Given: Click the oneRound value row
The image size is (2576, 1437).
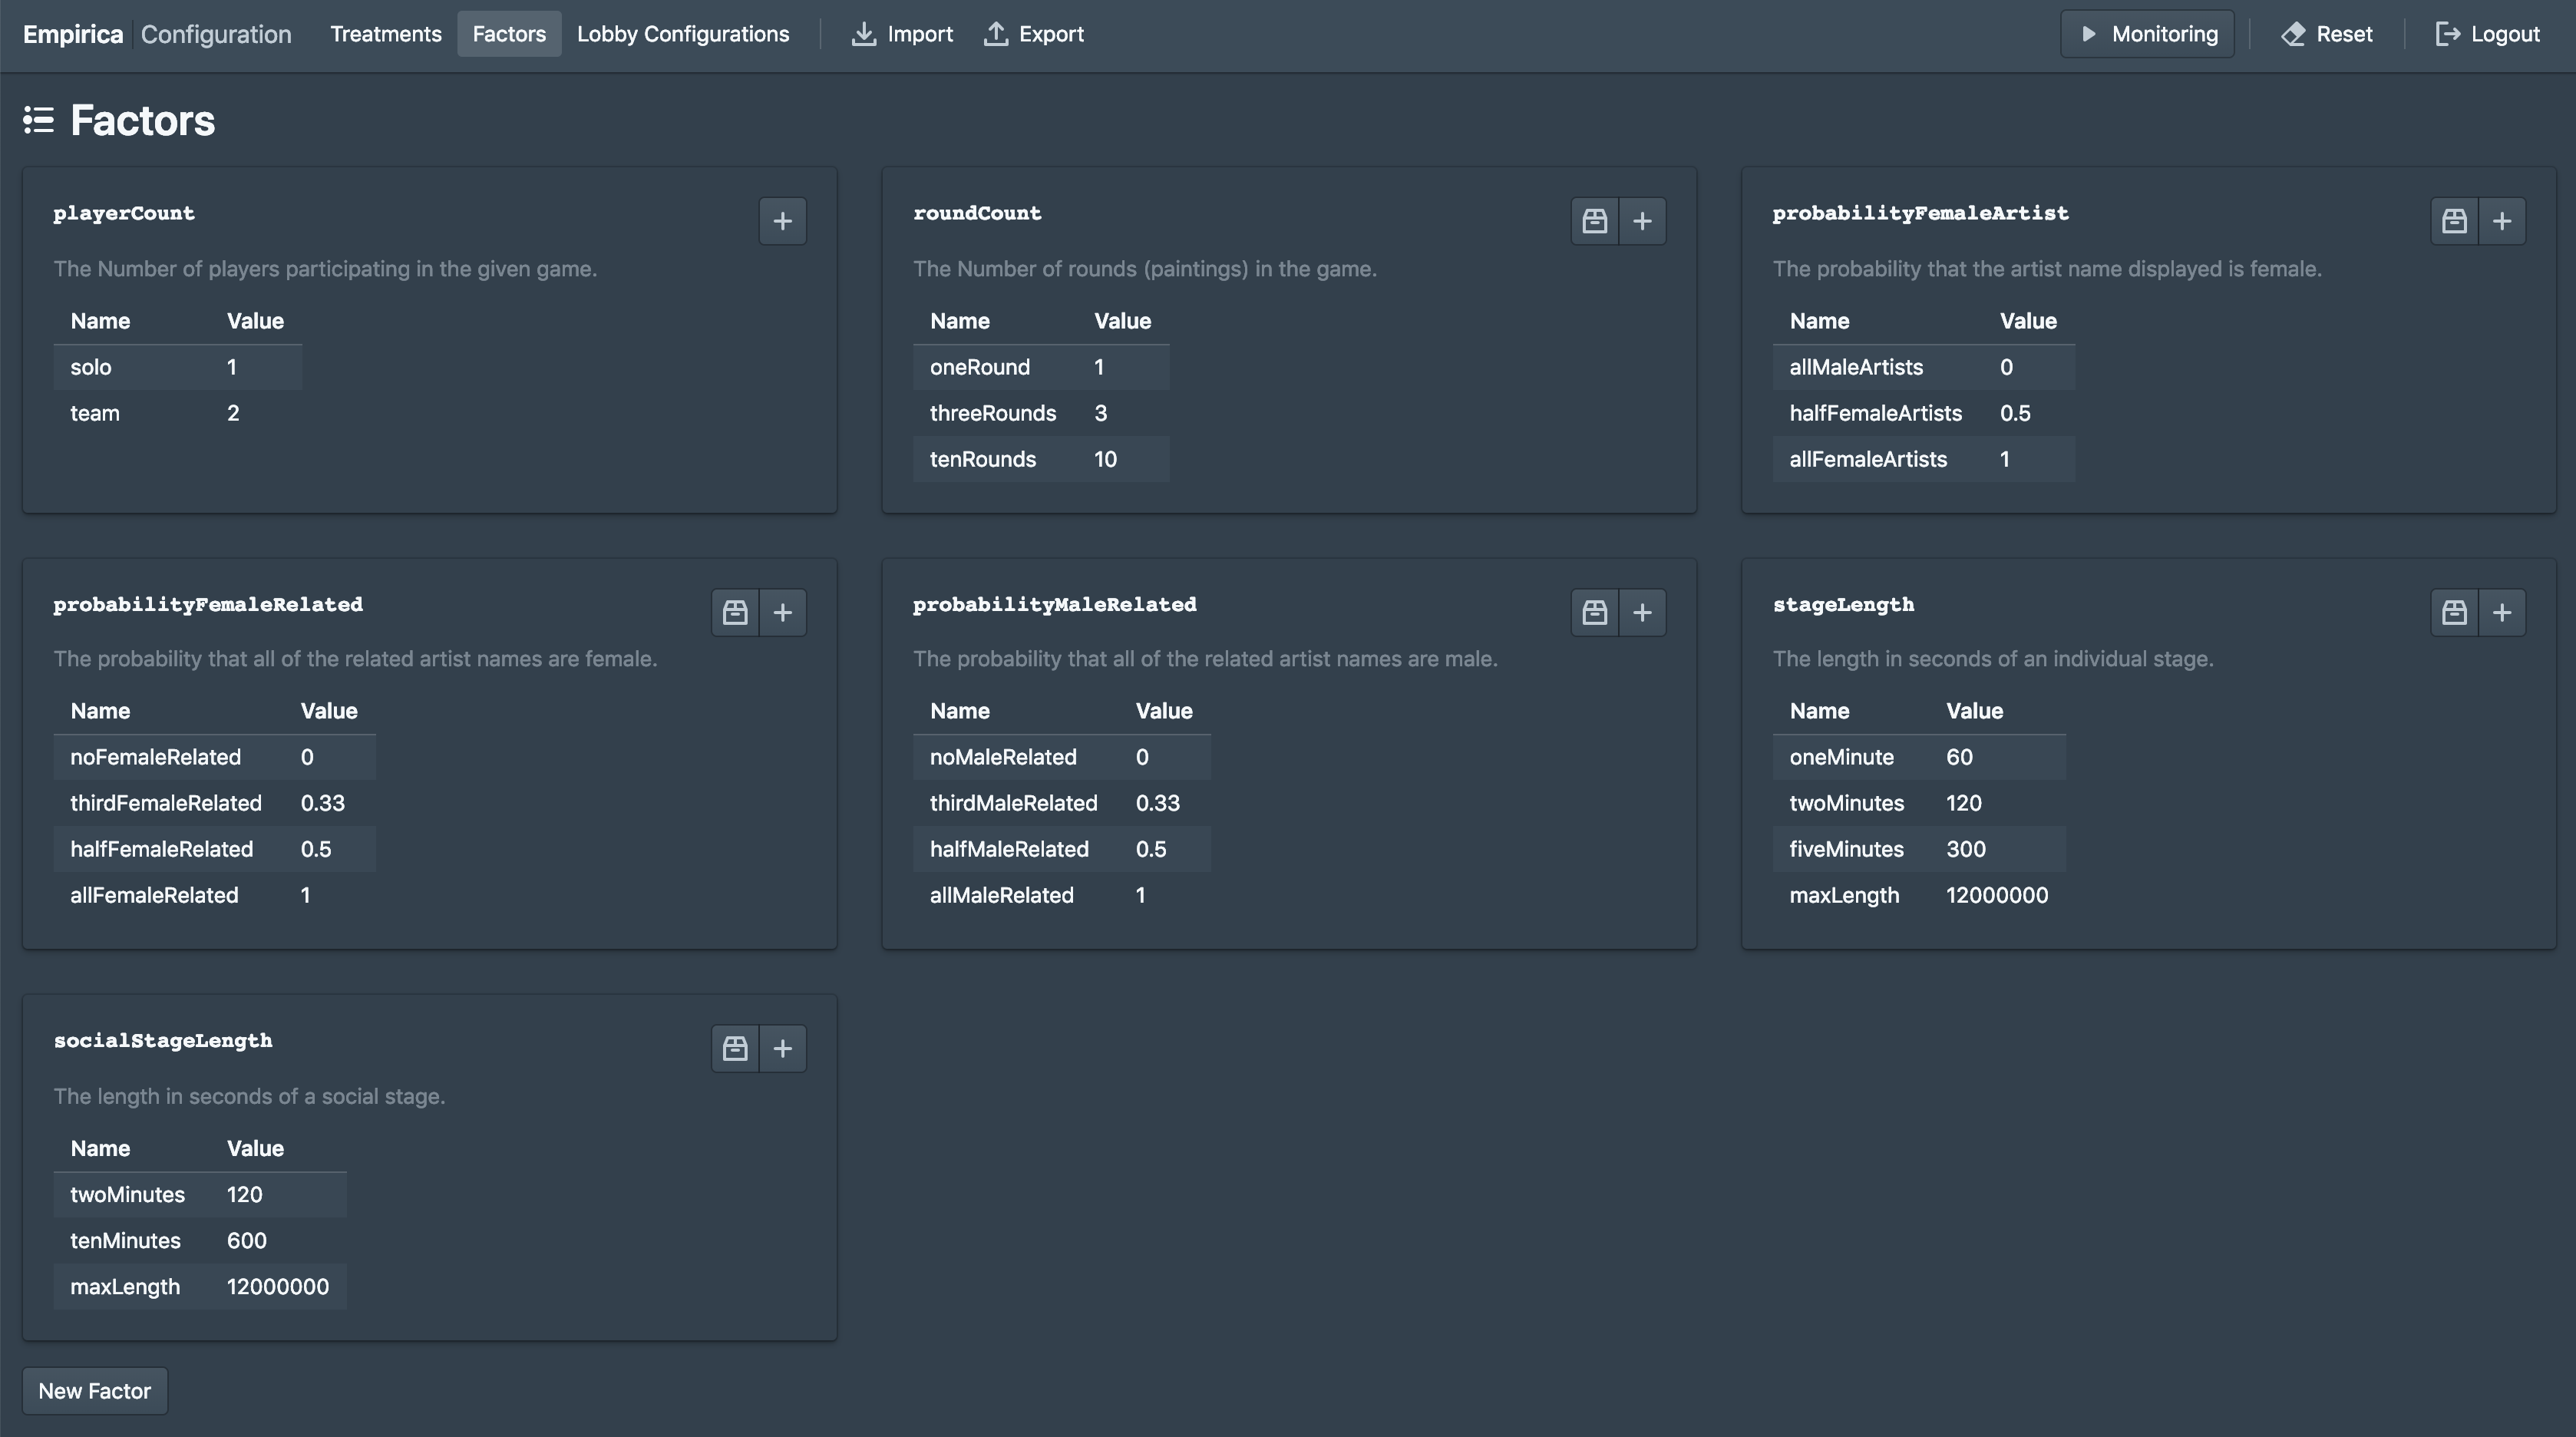Looking at the screenshot, I should tap(1041, 367).
